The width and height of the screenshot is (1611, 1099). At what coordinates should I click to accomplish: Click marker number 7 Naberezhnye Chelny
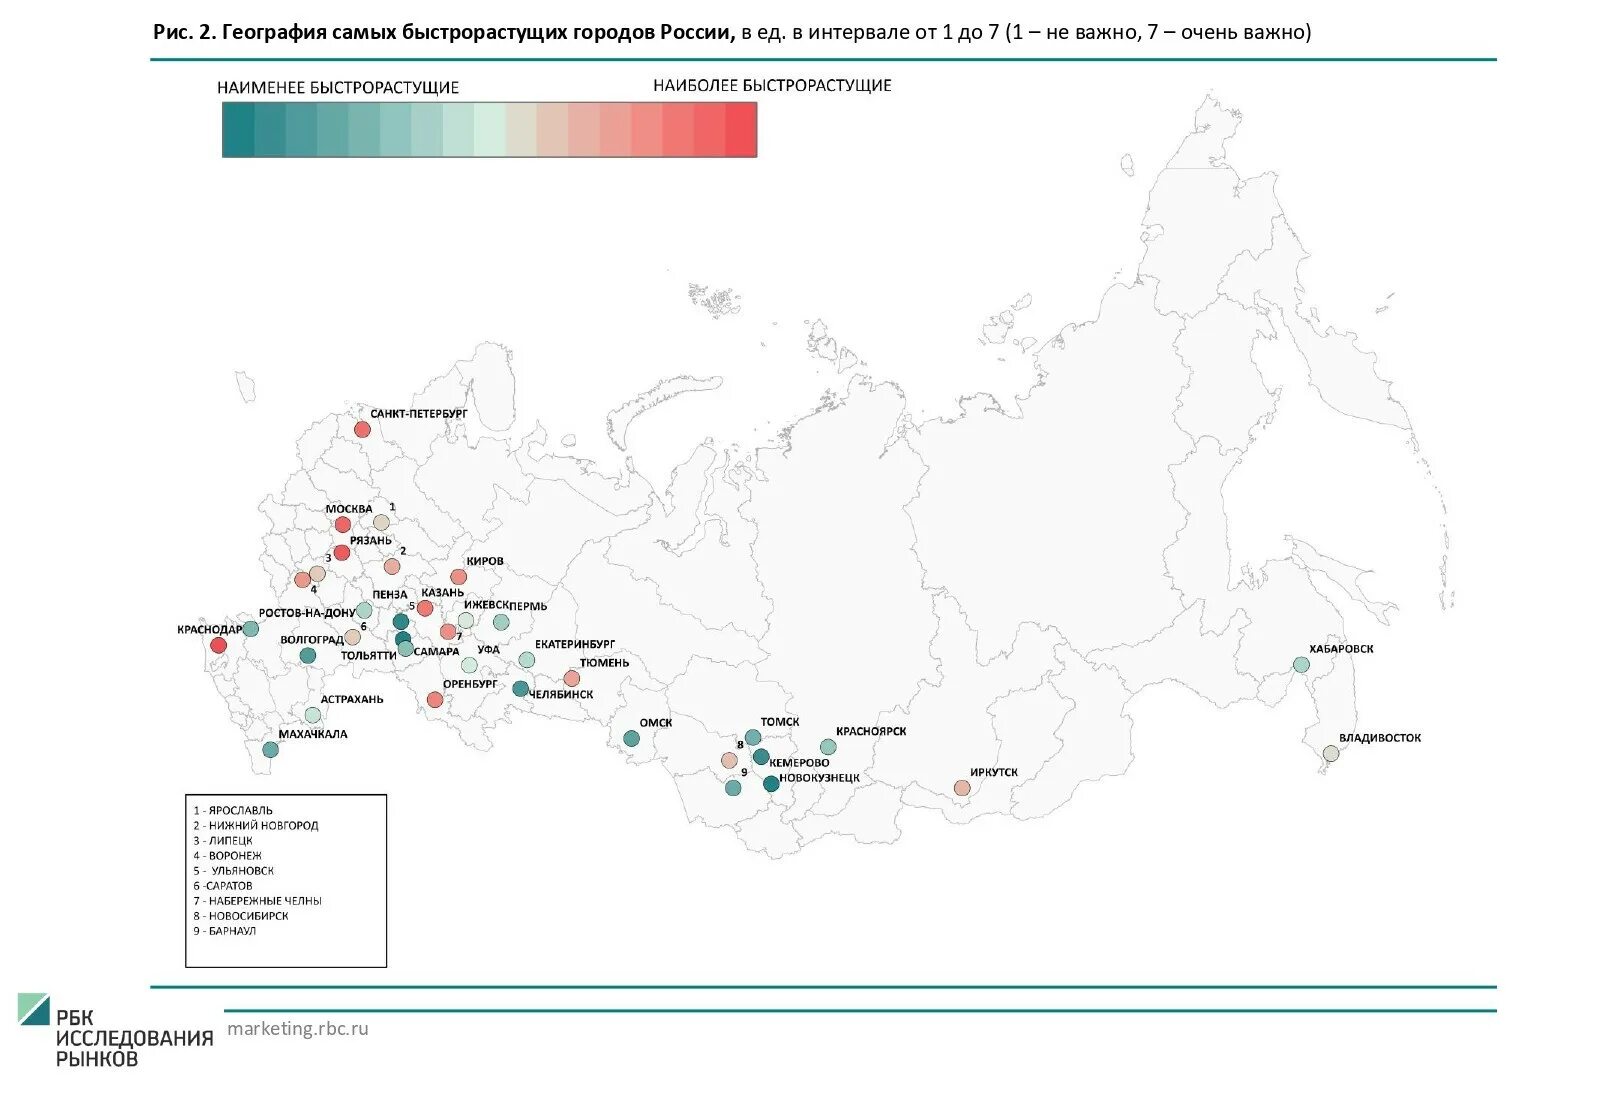pos(448,632)
